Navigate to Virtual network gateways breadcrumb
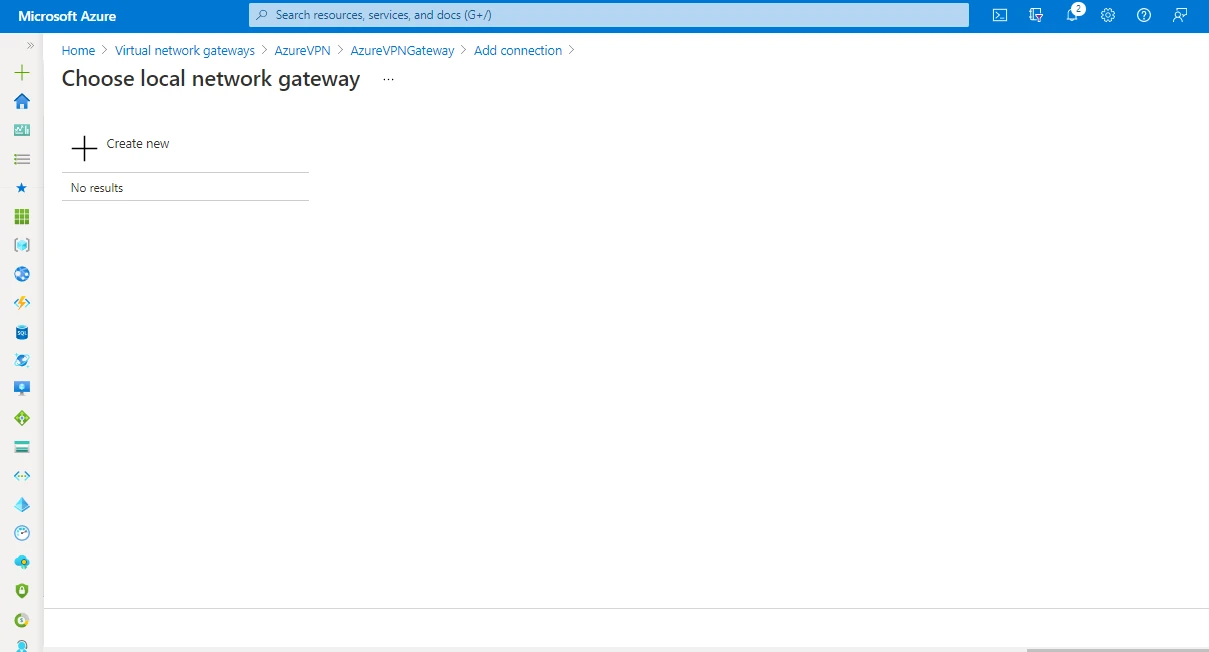This screenshot has height=652, width=1209. pyautogui.click(x=184, y=50)
